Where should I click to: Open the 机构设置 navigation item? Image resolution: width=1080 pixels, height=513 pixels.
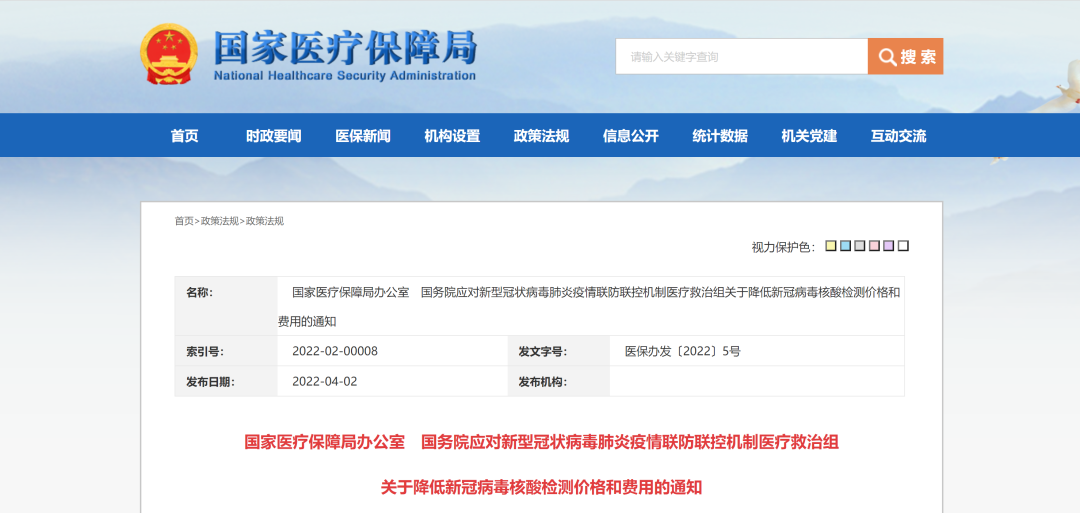452,136
